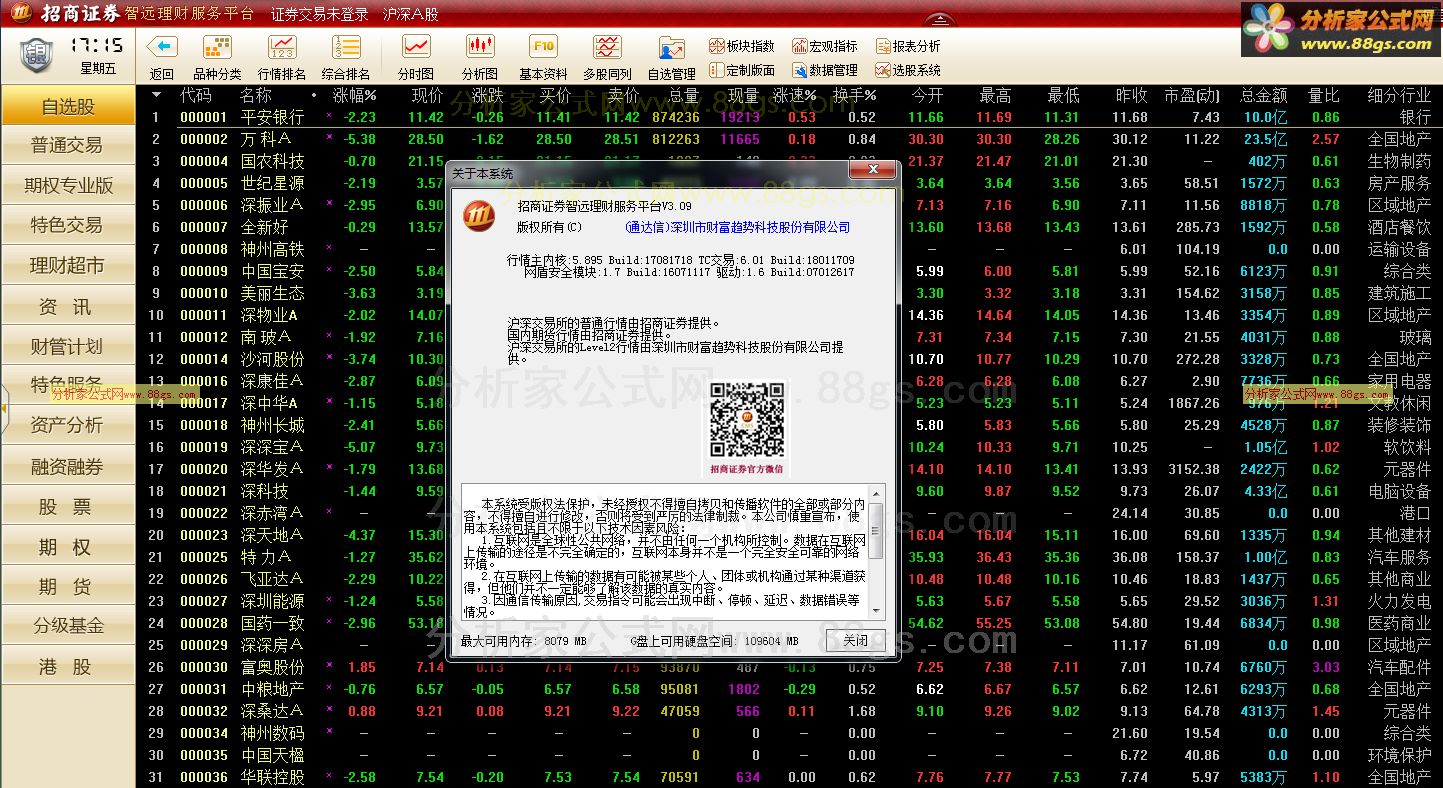Open 宏观指标 macro indicators
The width and height of the screenshot is (1443, 788).
click(x=825, y=46)
